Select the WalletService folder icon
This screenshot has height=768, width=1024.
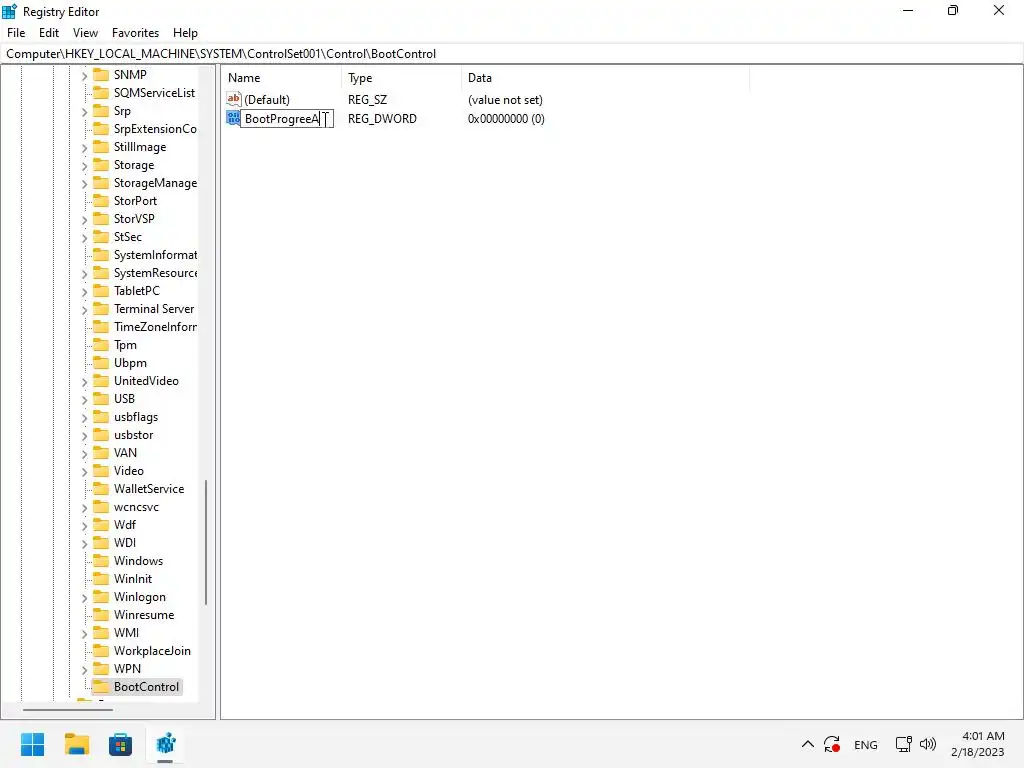101,488
